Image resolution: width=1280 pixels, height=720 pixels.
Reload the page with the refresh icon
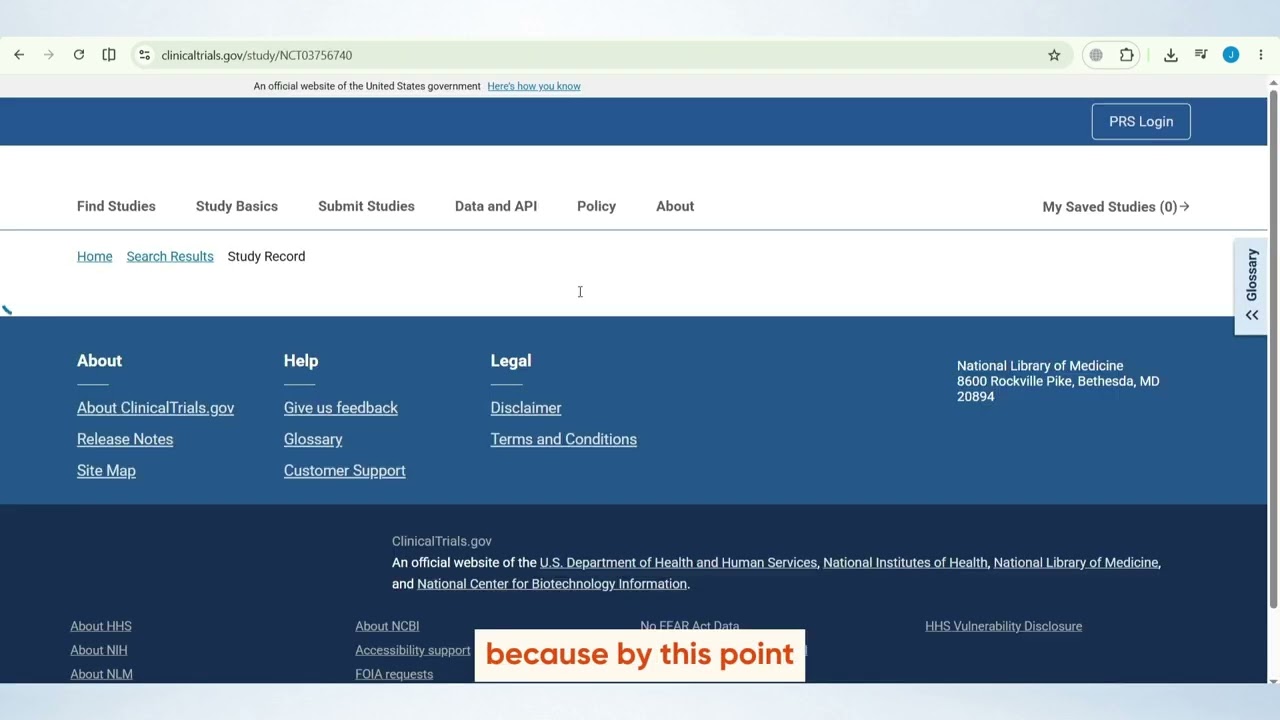79,55
